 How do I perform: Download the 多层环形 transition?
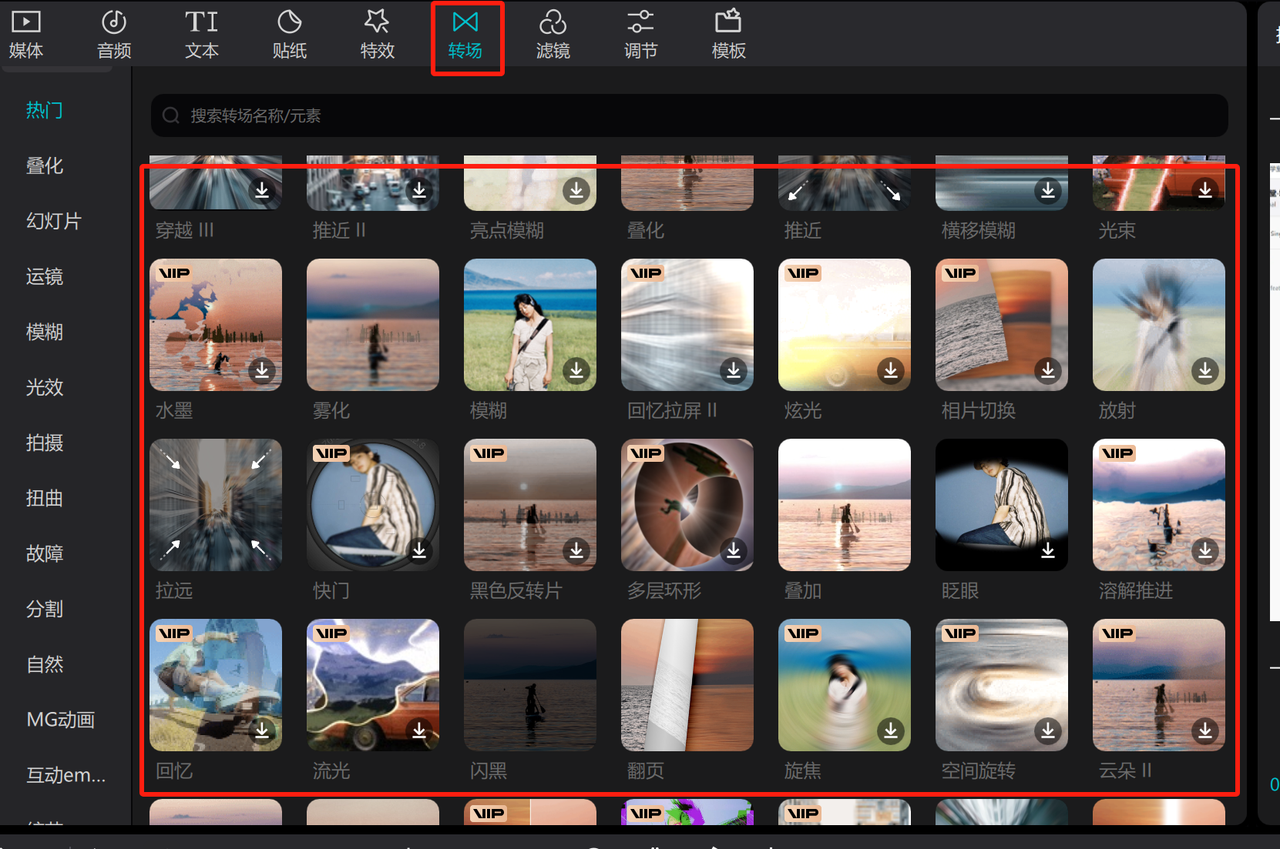point(734,550)
